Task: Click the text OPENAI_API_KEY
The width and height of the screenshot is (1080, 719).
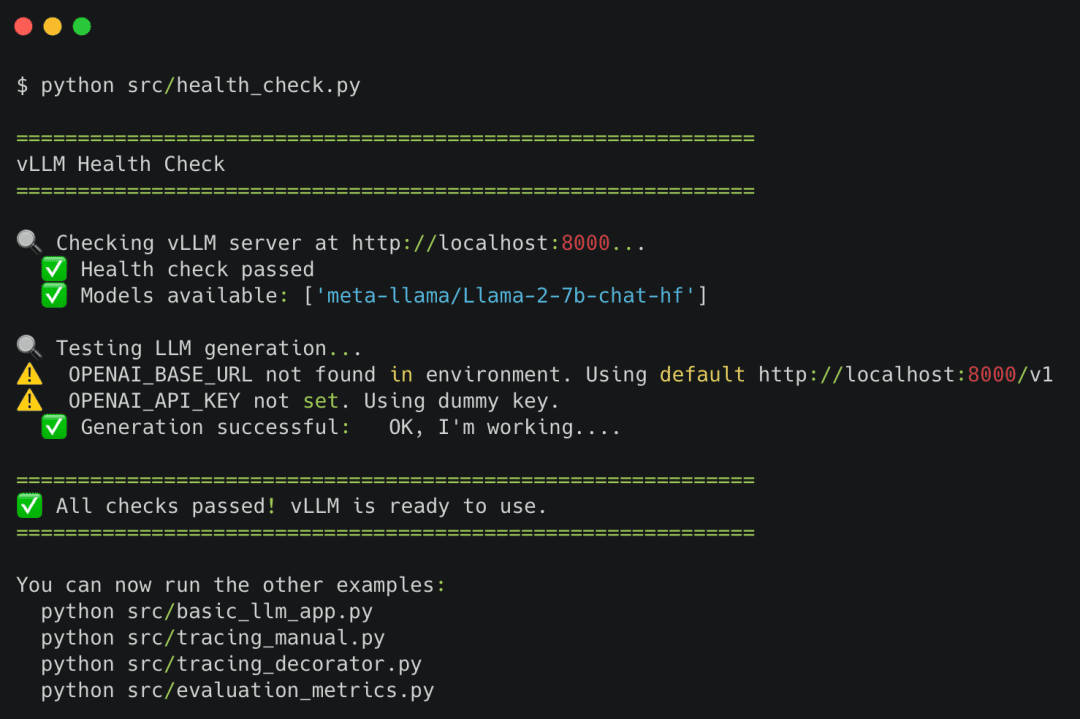Action: [x=154, y=401]
